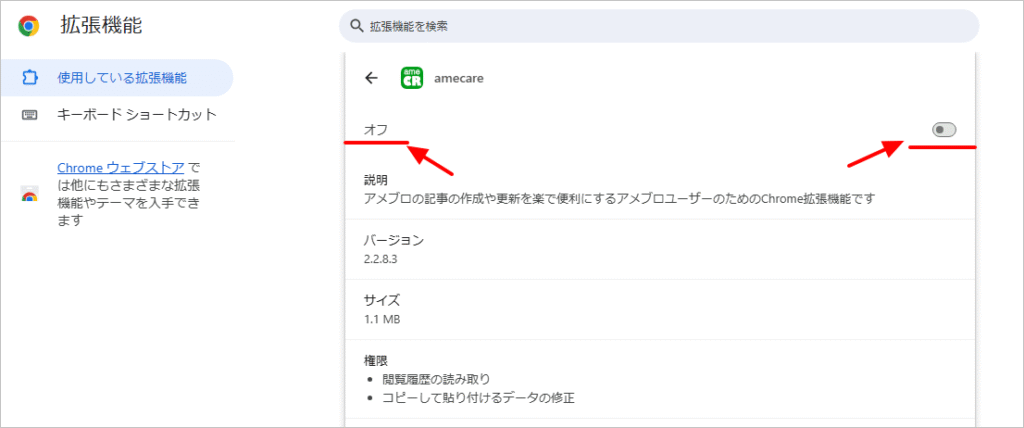
Task: Click the Chrome Web Store rainbow icon
Action: [29, 195]
